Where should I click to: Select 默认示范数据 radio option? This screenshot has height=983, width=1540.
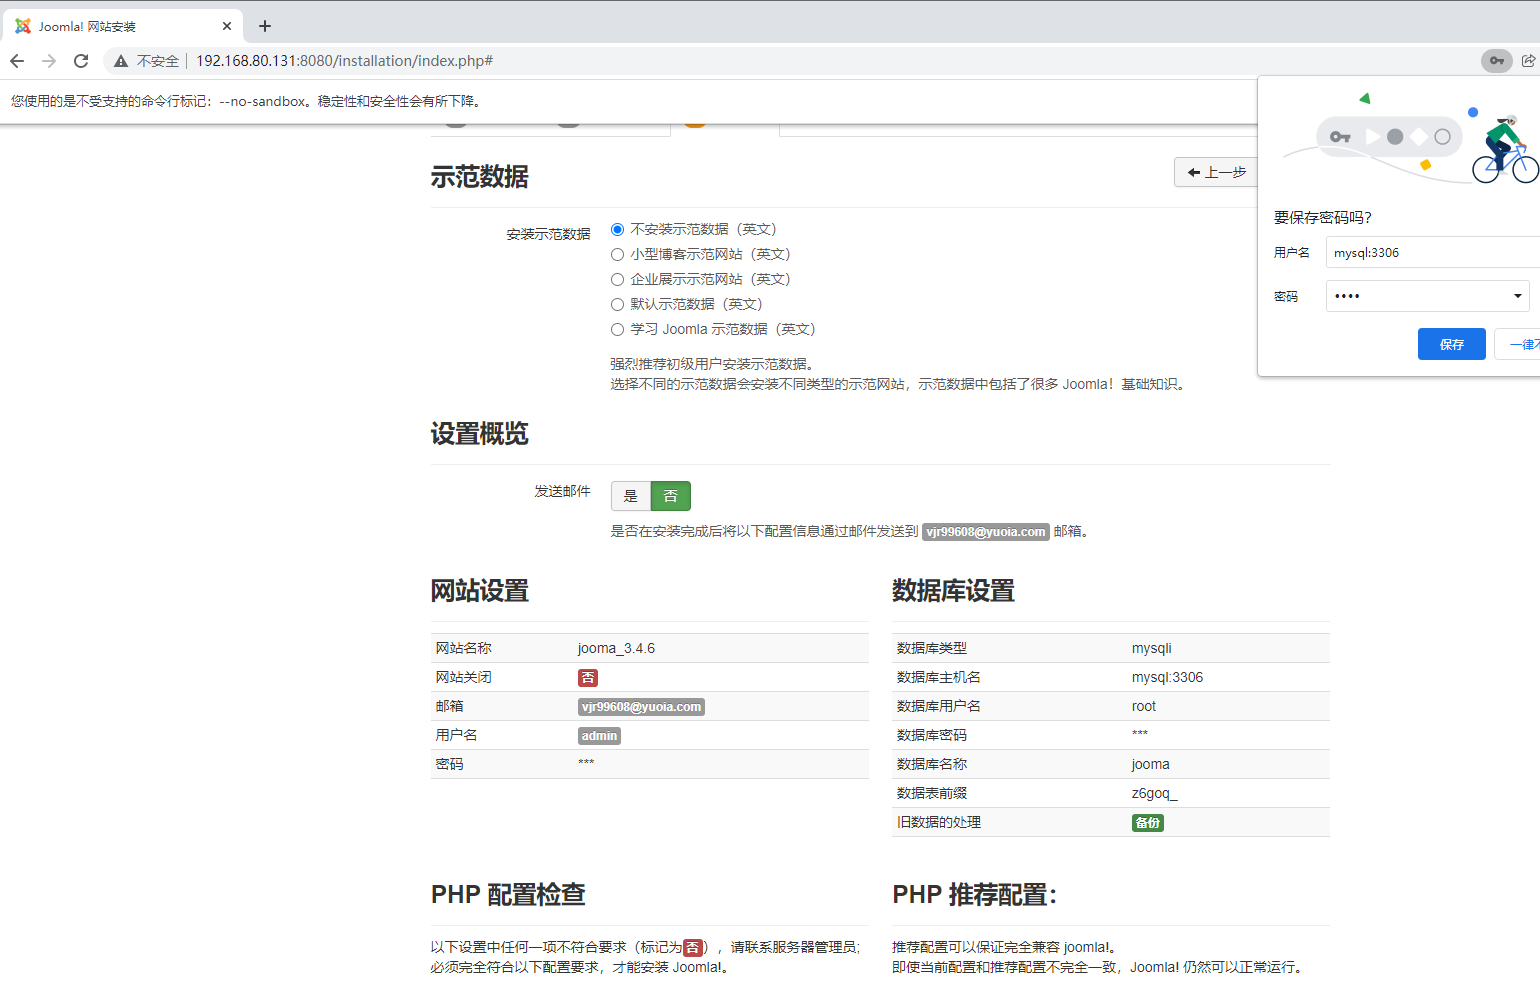[x=617, y=305]
